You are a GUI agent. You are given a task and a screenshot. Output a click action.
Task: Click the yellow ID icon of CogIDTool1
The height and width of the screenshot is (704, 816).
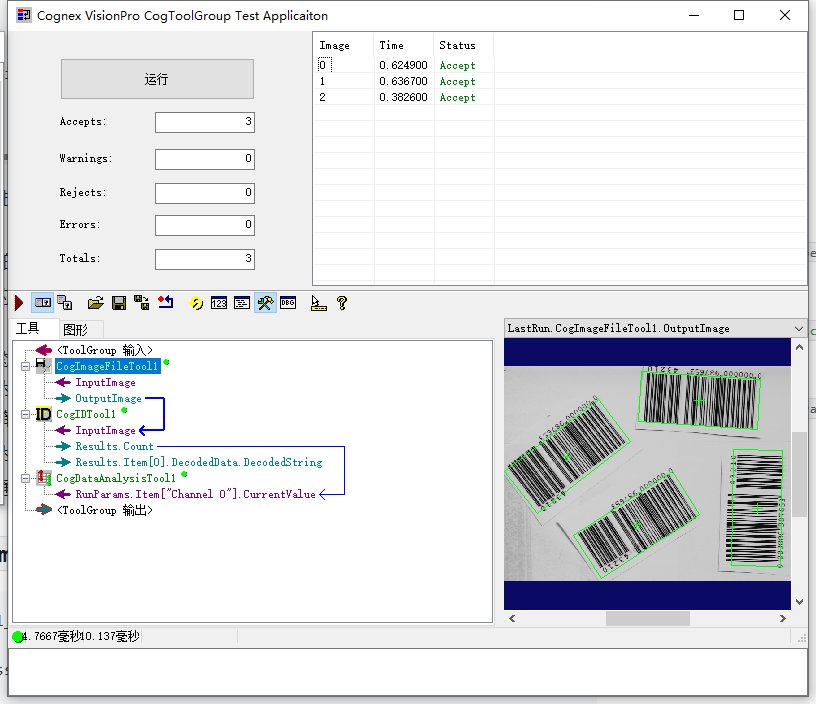click(43, 414)
